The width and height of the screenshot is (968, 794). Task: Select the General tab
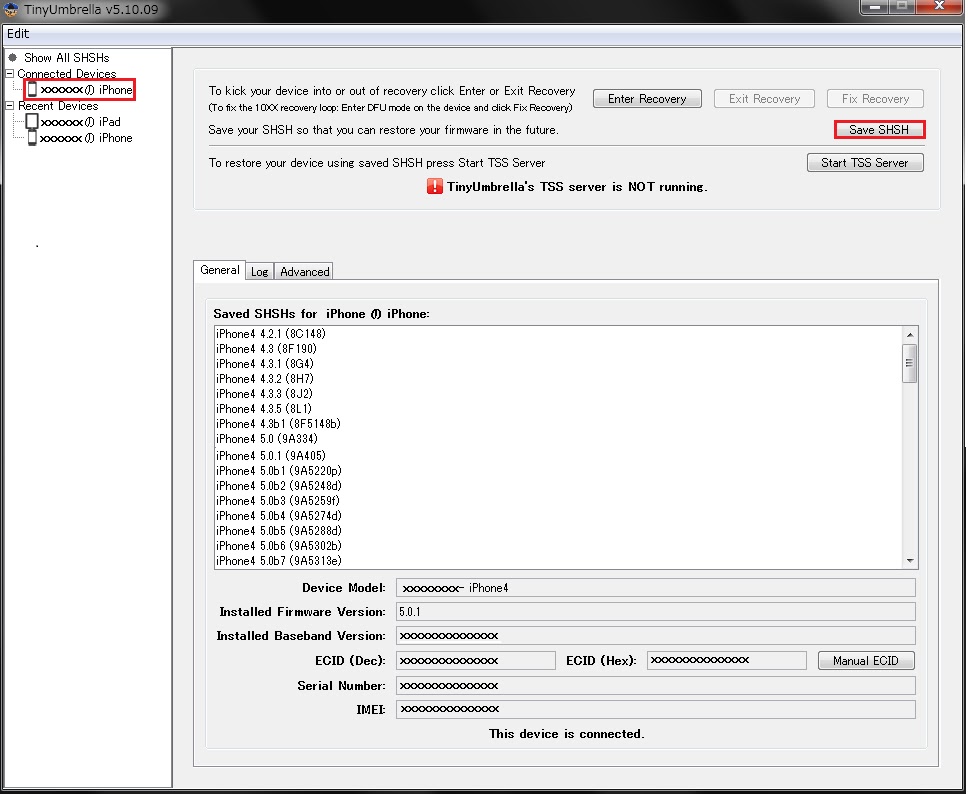pos(219,270)
